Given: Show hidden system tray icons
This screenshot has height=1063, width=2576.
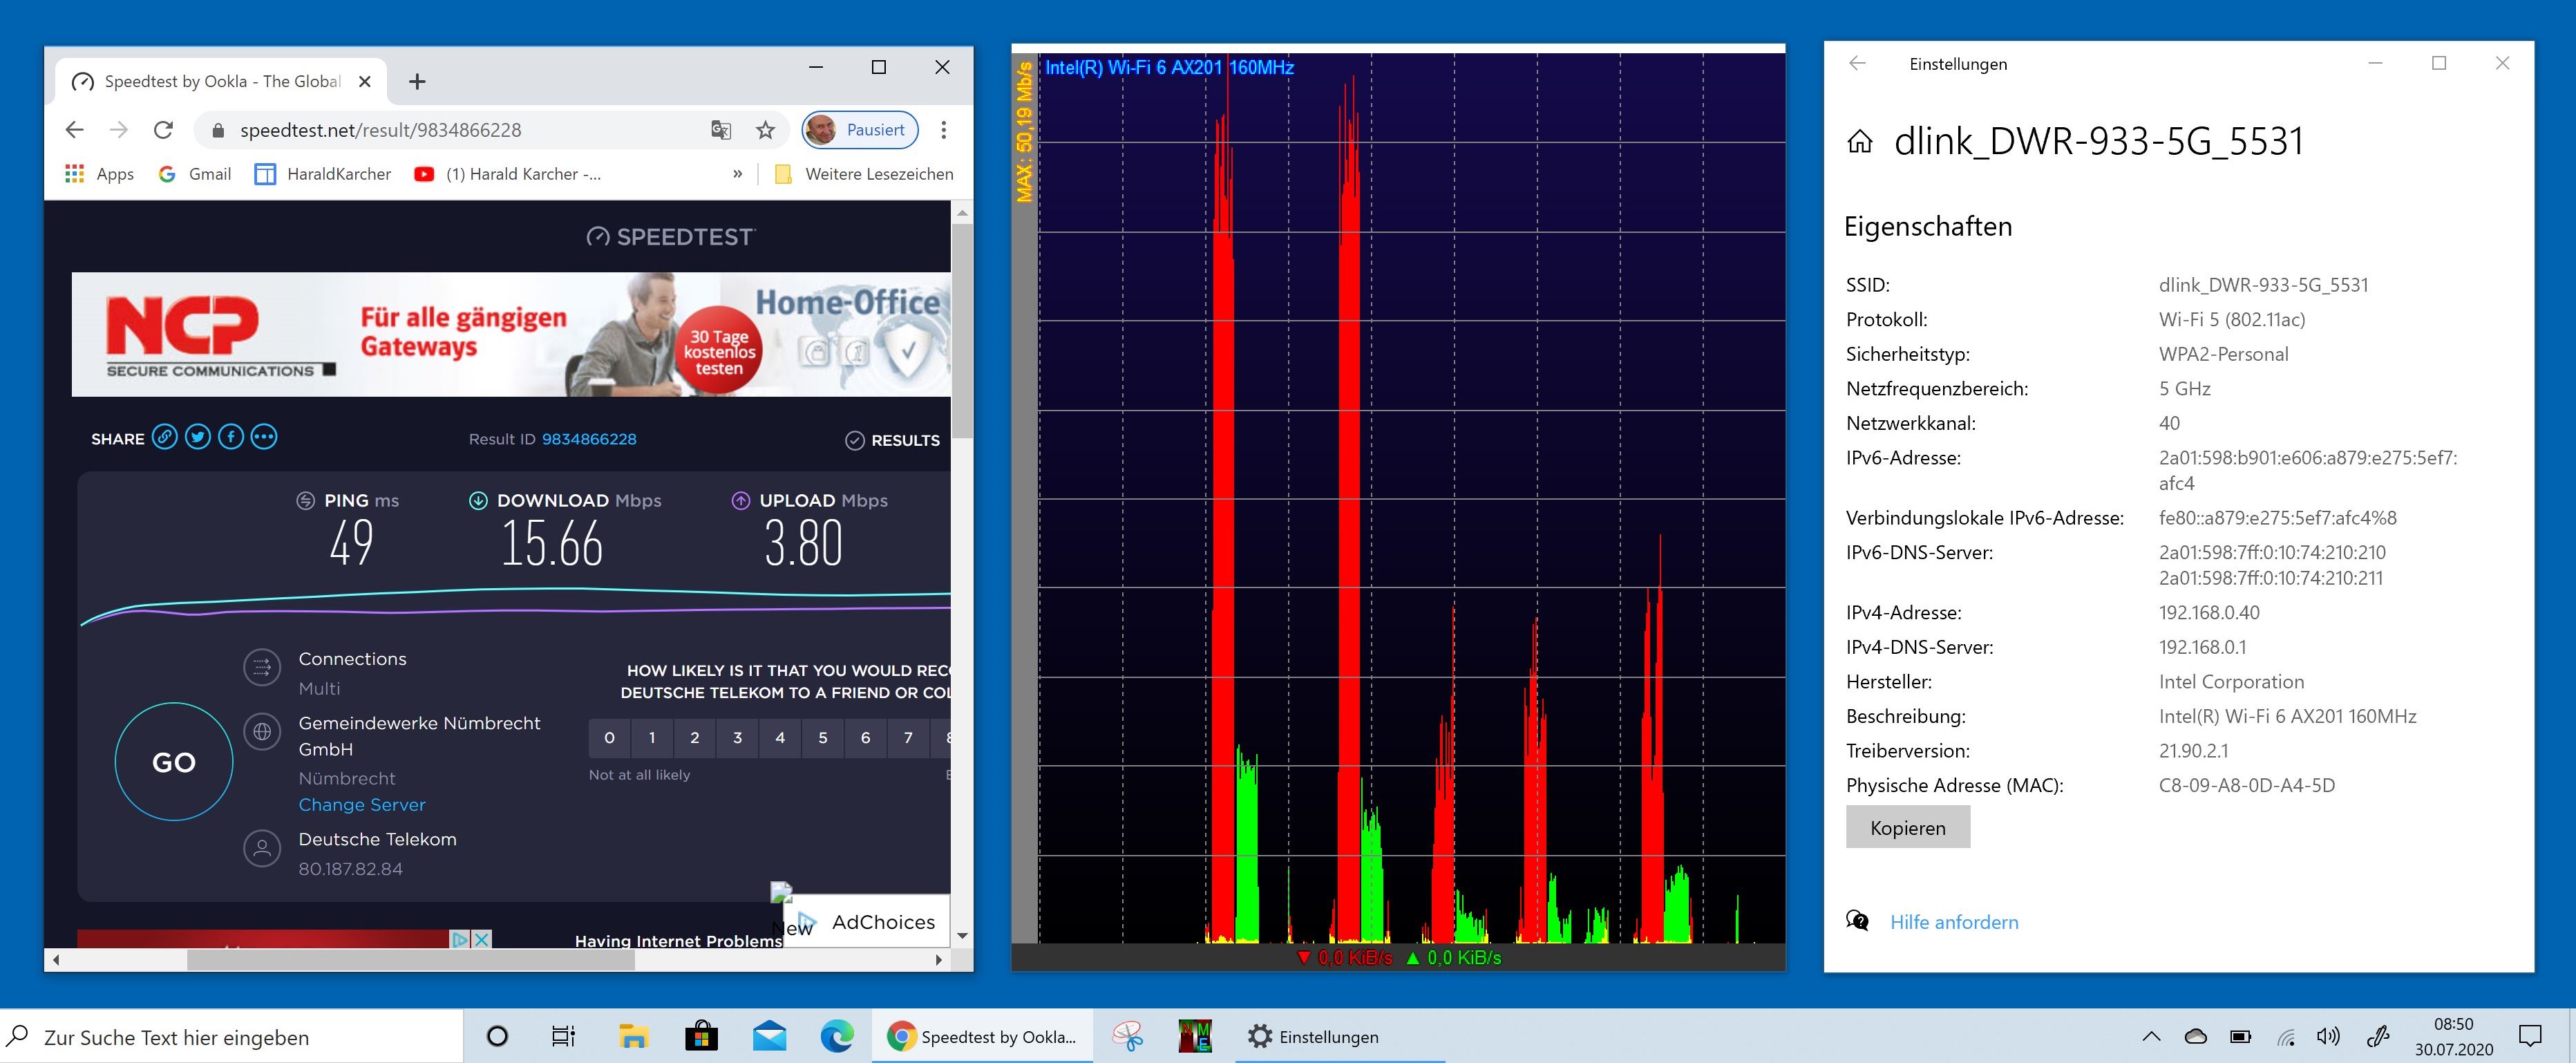Looking at the screenshot, I should click(x=2151, y=1037).
